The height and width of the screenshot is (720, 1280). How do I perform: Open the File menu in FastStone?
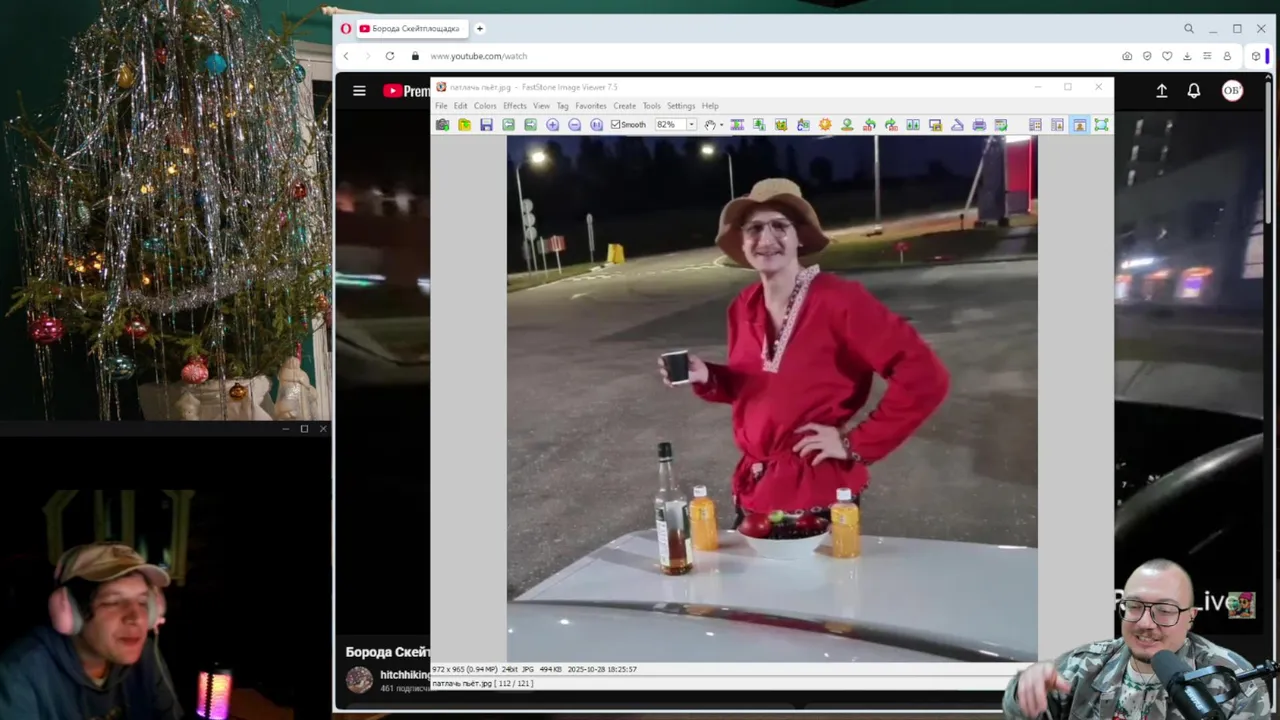click(x=441, y=106)
